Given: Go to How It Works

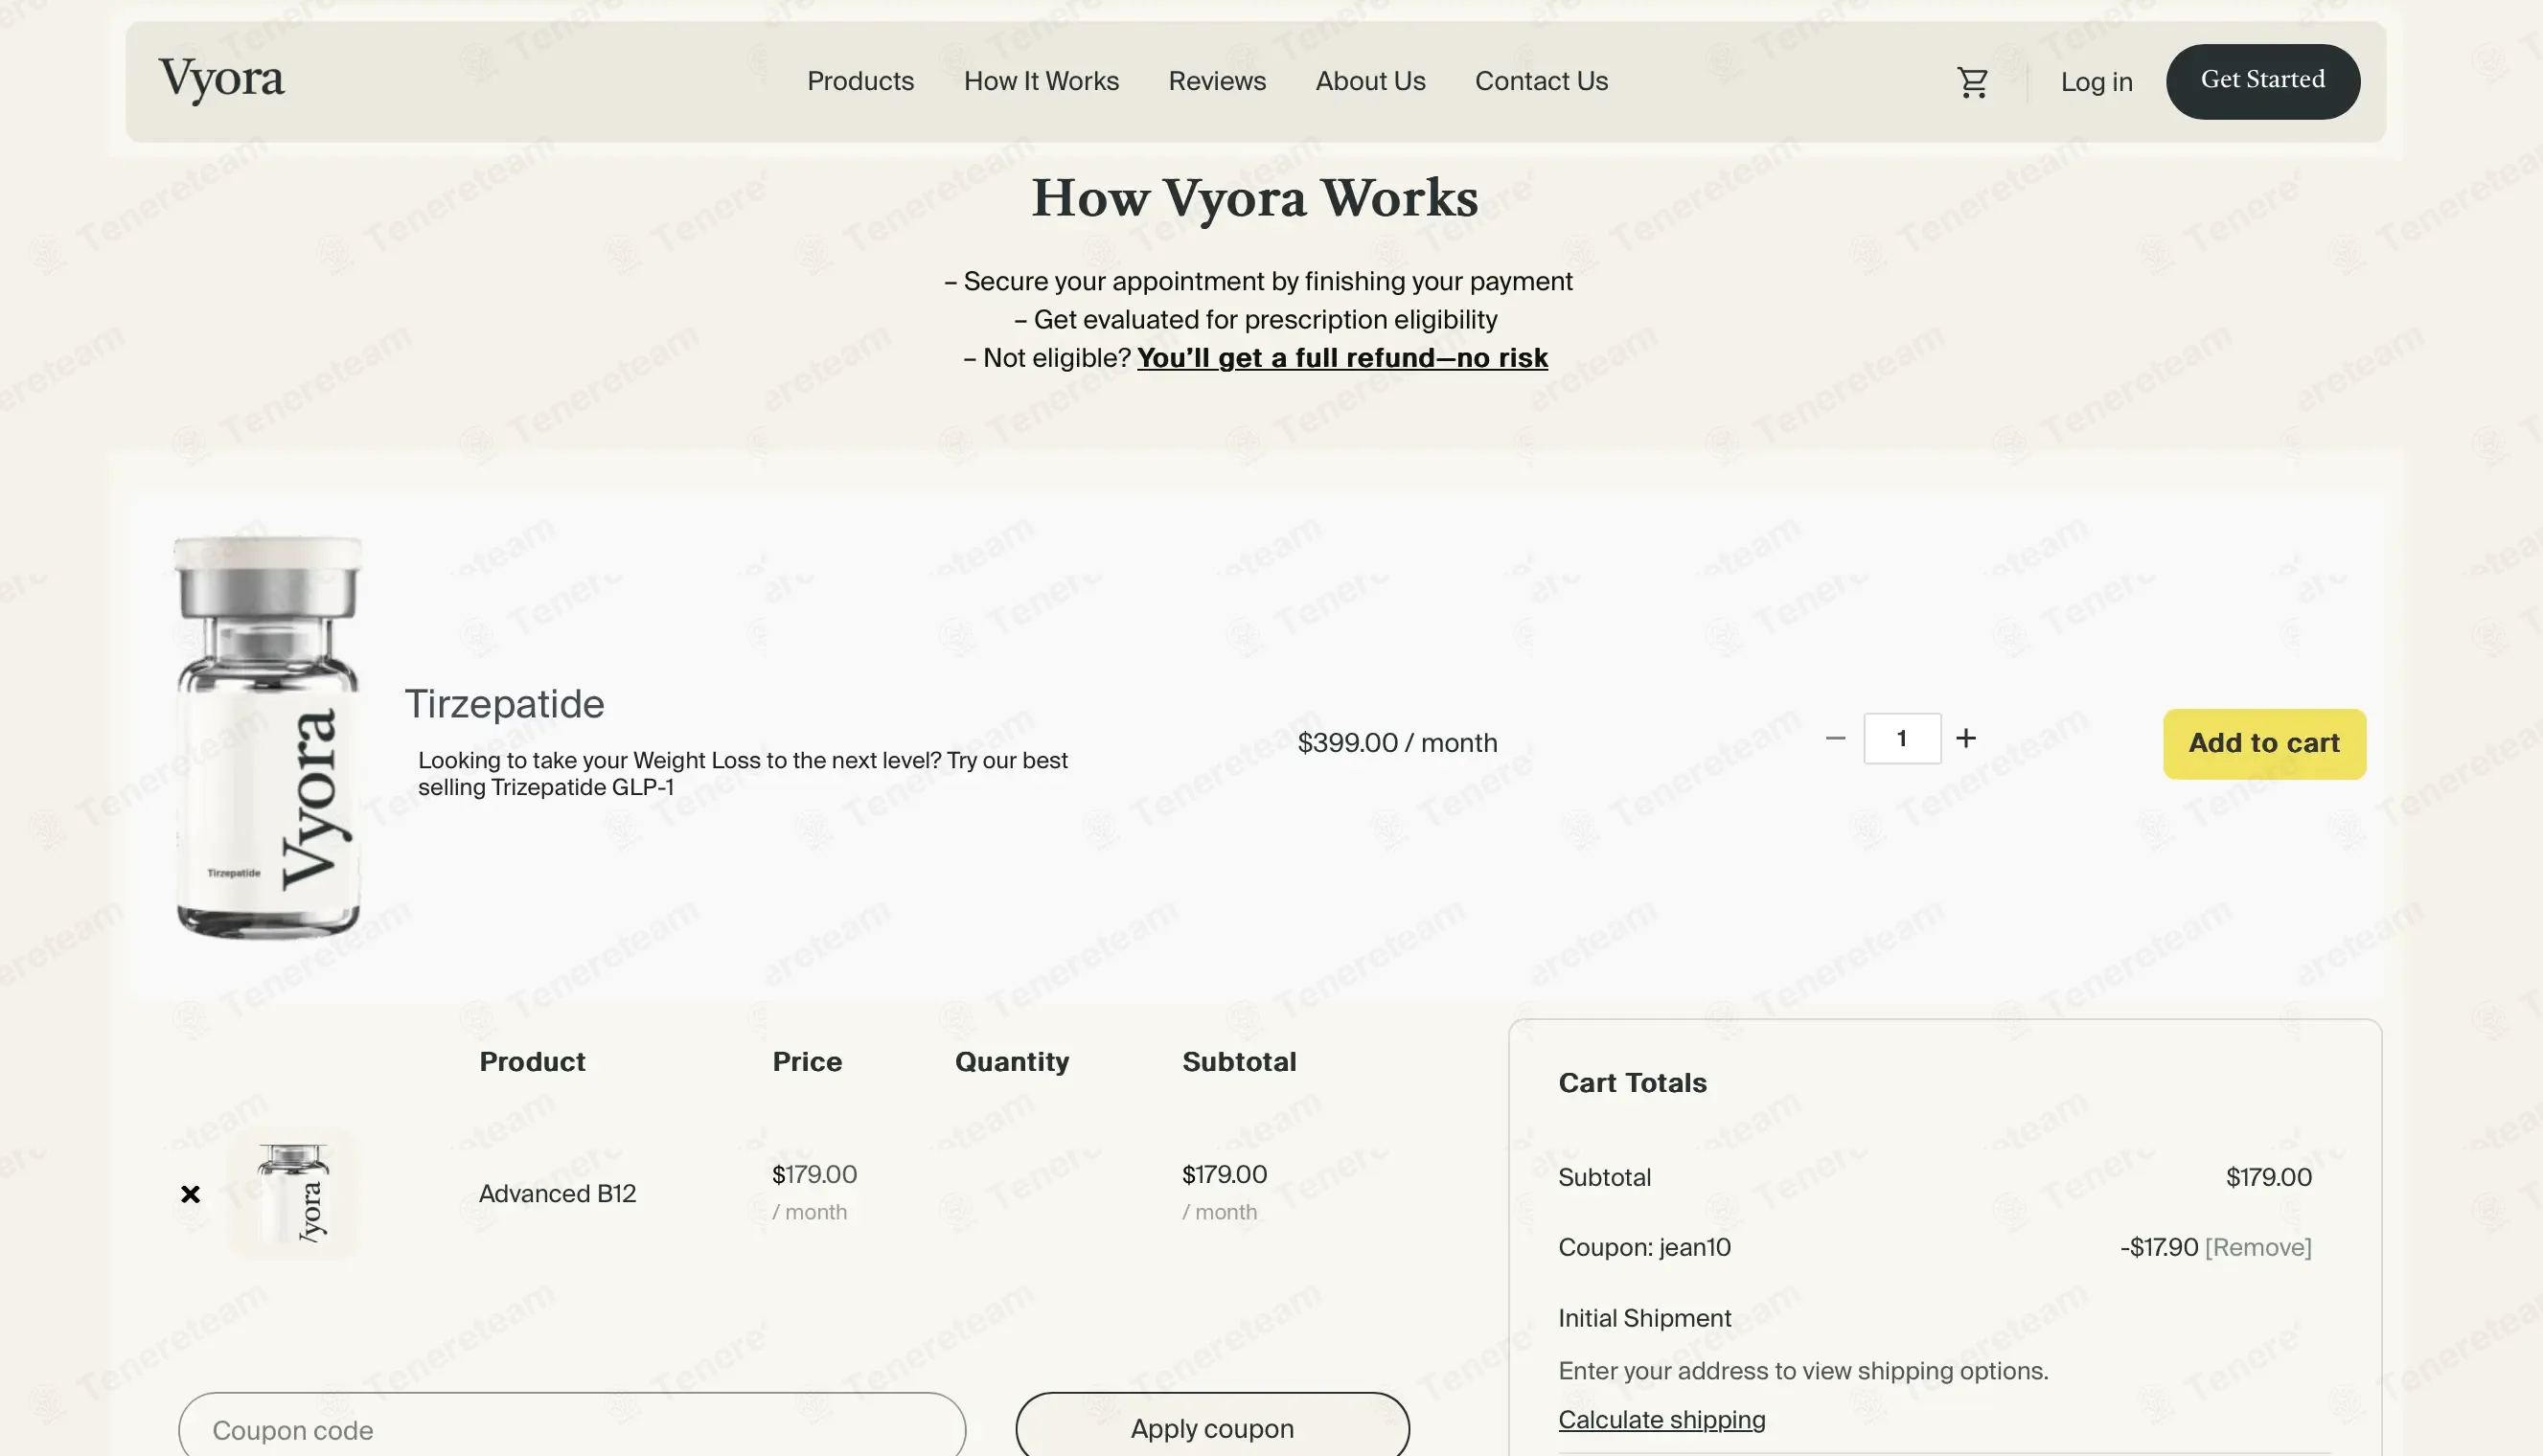Looking at the screenshot, I should (1041, 81).
